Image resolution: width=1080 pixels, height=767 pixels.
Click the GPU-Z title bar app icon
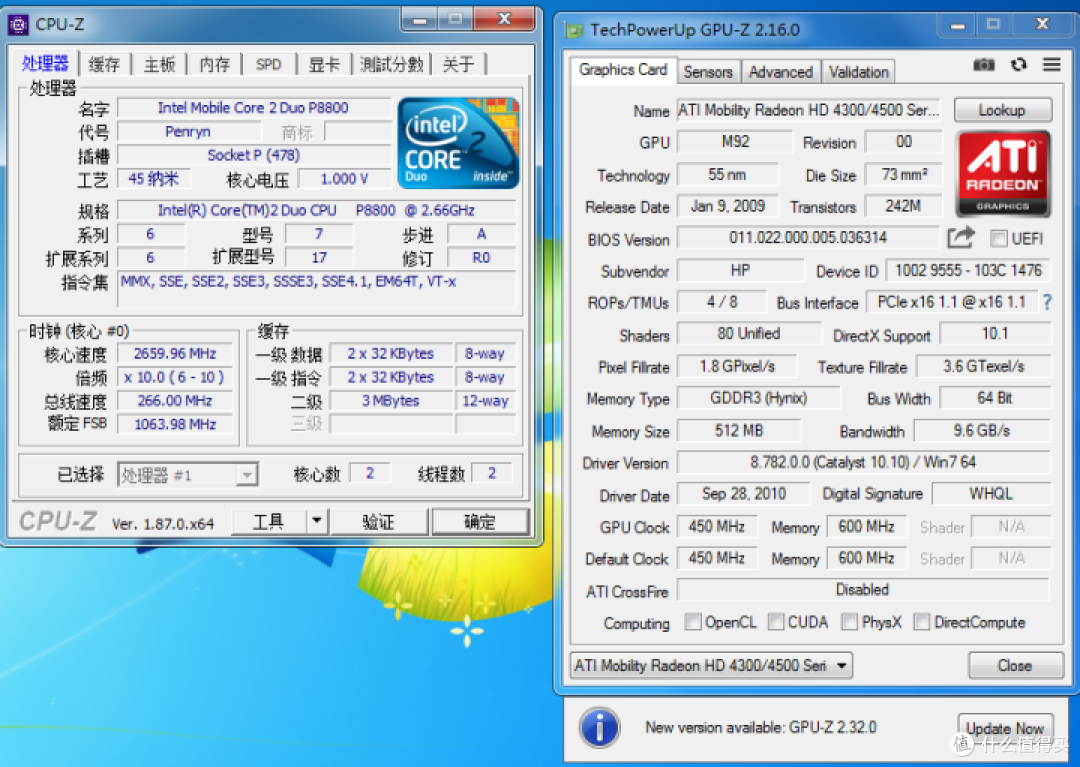[574, 31]
